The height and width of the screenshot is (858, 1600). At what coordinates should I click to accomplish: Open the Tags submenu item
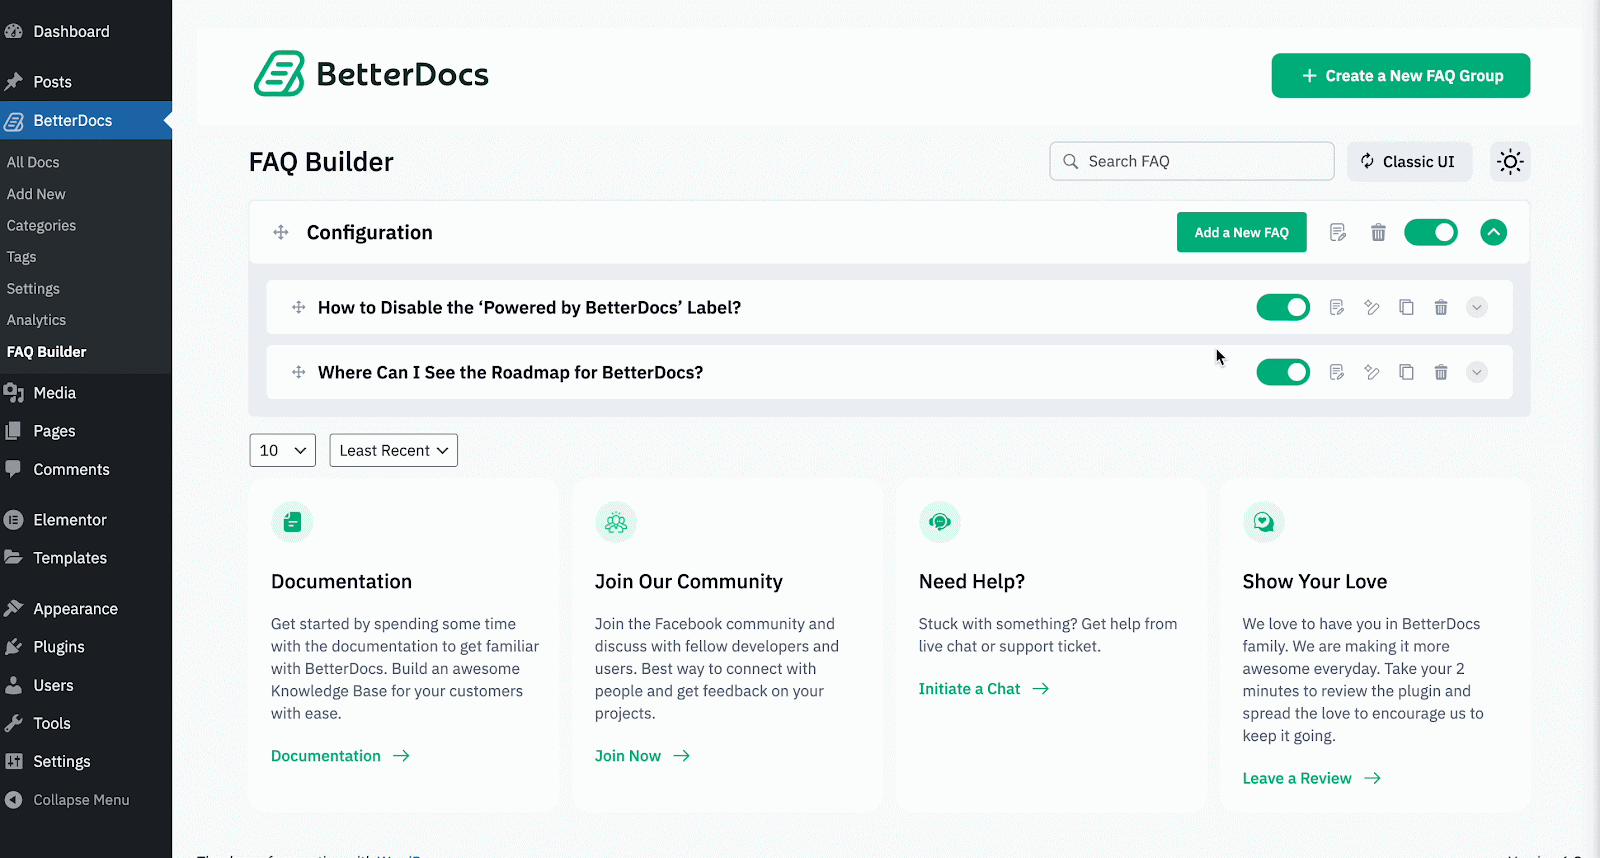(21, 257)
